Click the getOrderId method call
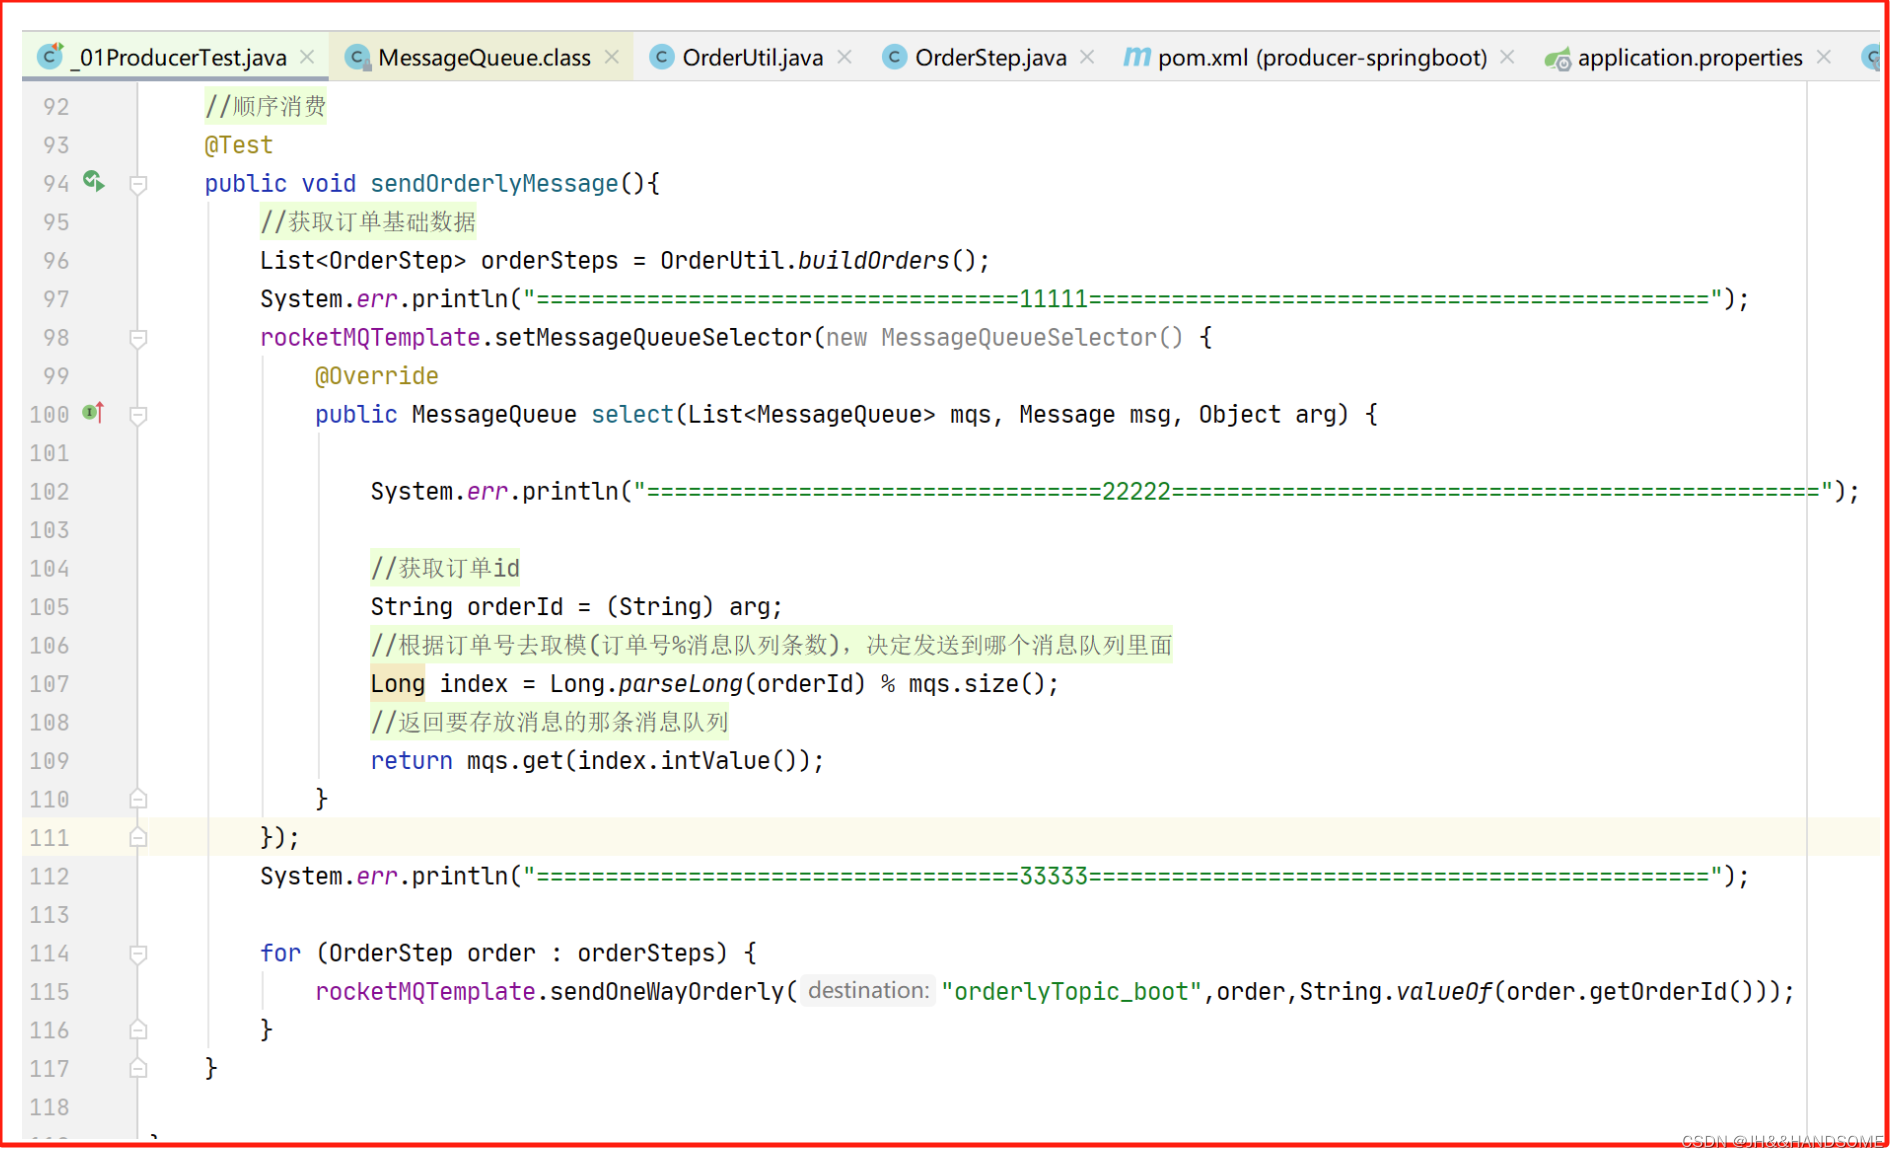Image resolution: width=1899 pixels, height=1158 pixels. coord(1657,992)
